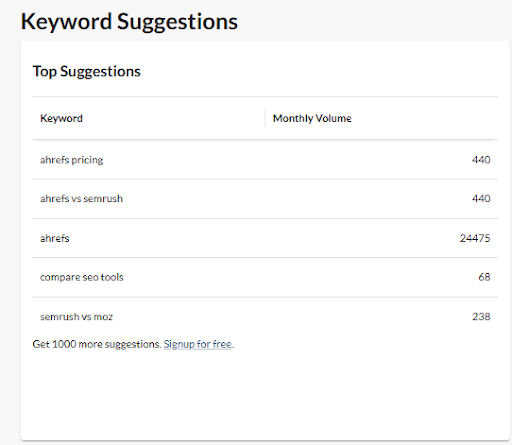Click the 'Top Suggestions' heading
Image resolution: width=512 pixels, height=445 pixels.
click(87, 71)
